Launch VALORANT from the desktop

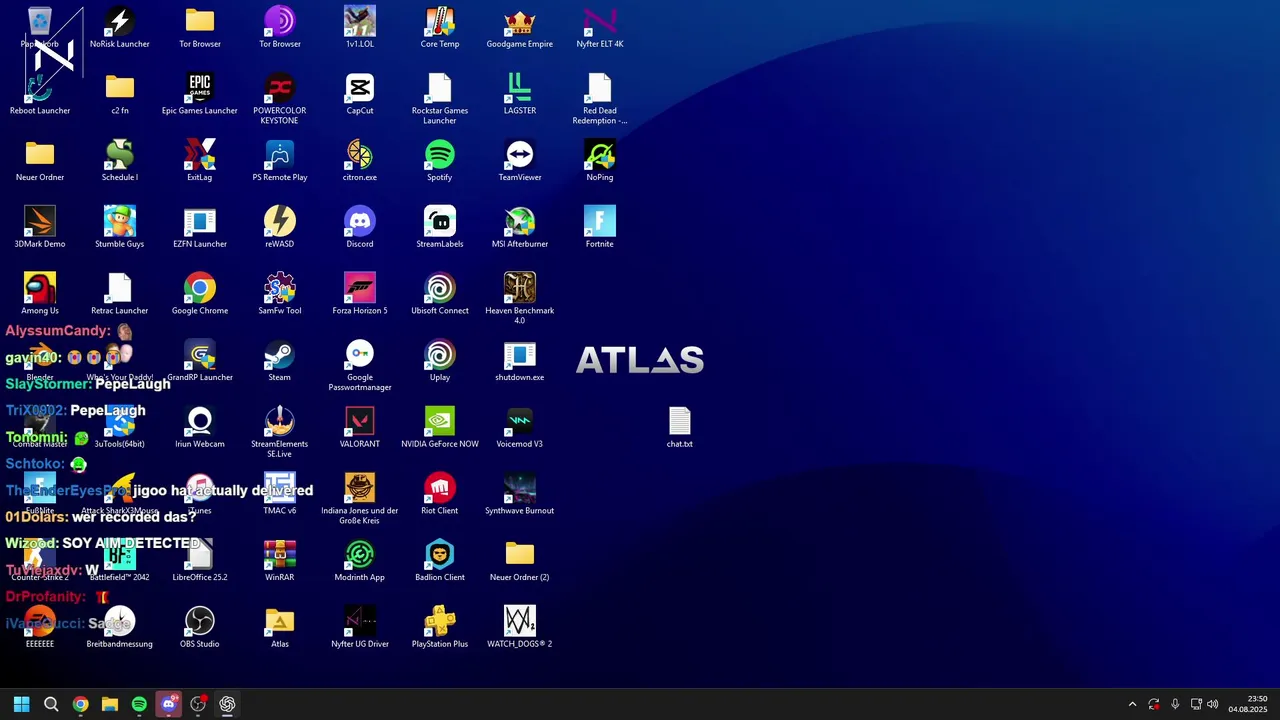click(x=360, y=427)
